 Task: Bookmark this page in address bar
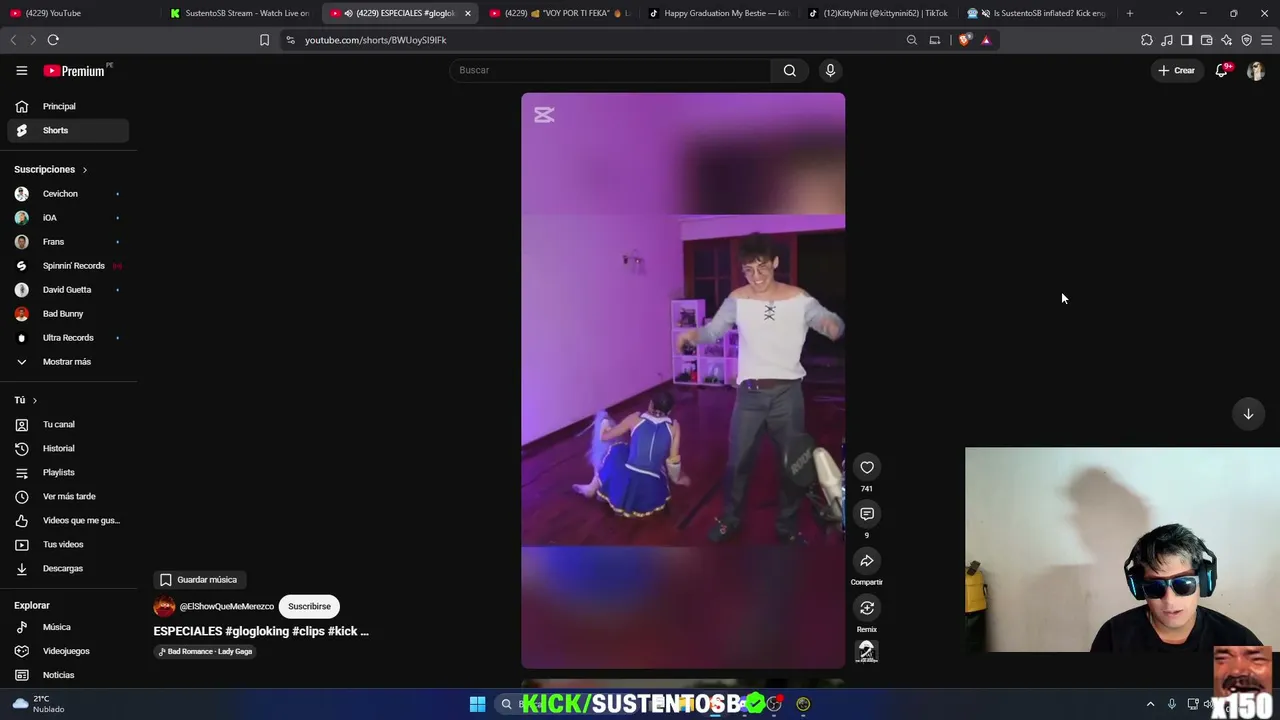(x=264, y=40)
